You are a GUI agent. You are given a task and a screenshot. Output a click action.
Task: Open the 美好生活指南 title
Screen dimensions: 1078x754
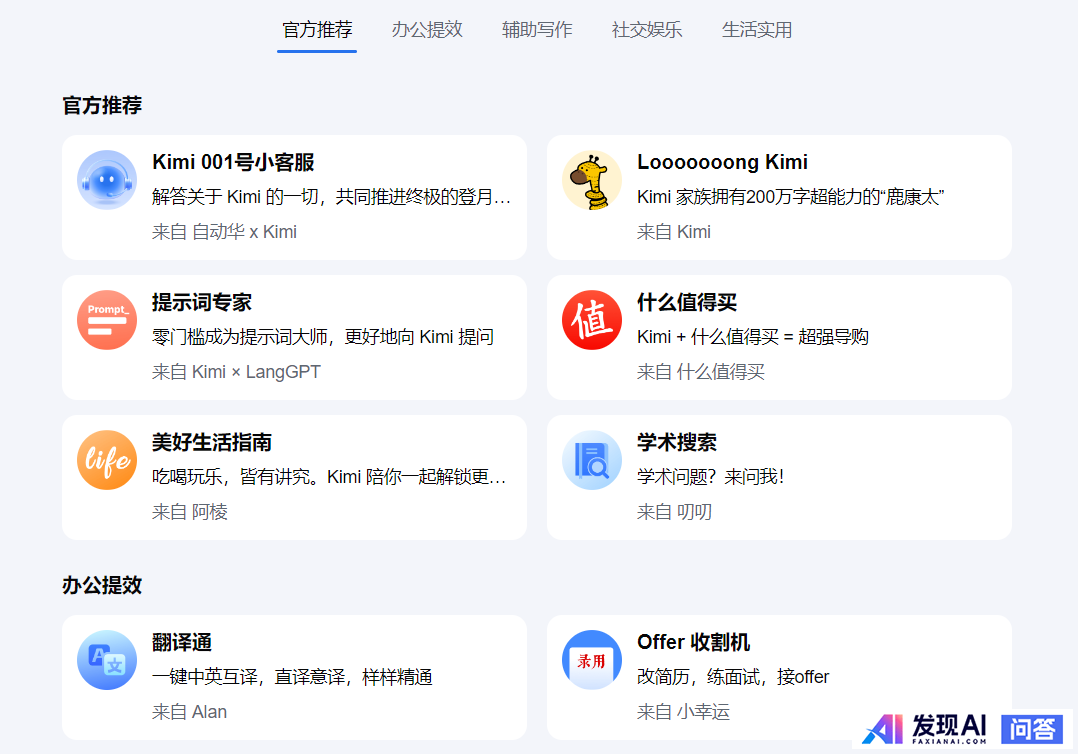(x=212, y=442)
